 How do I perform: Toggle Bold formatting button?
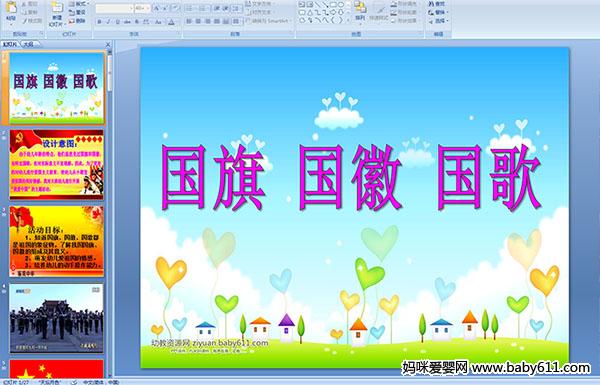(x=99, y=22)
